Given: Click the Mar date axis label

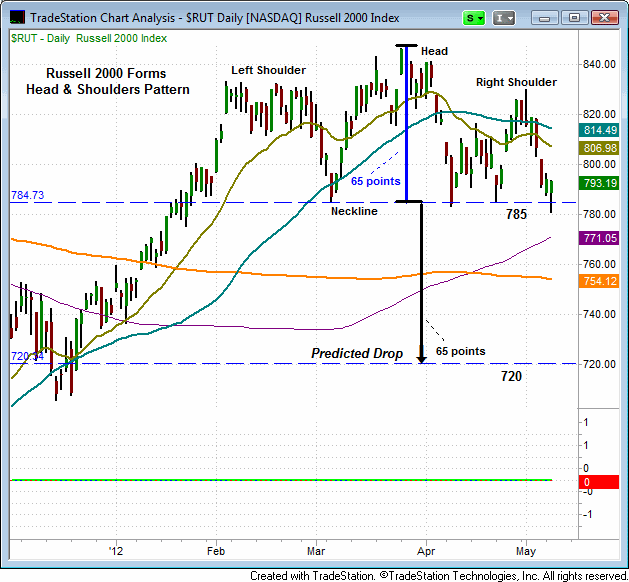Looking at the screenshot, I should 316,551.
